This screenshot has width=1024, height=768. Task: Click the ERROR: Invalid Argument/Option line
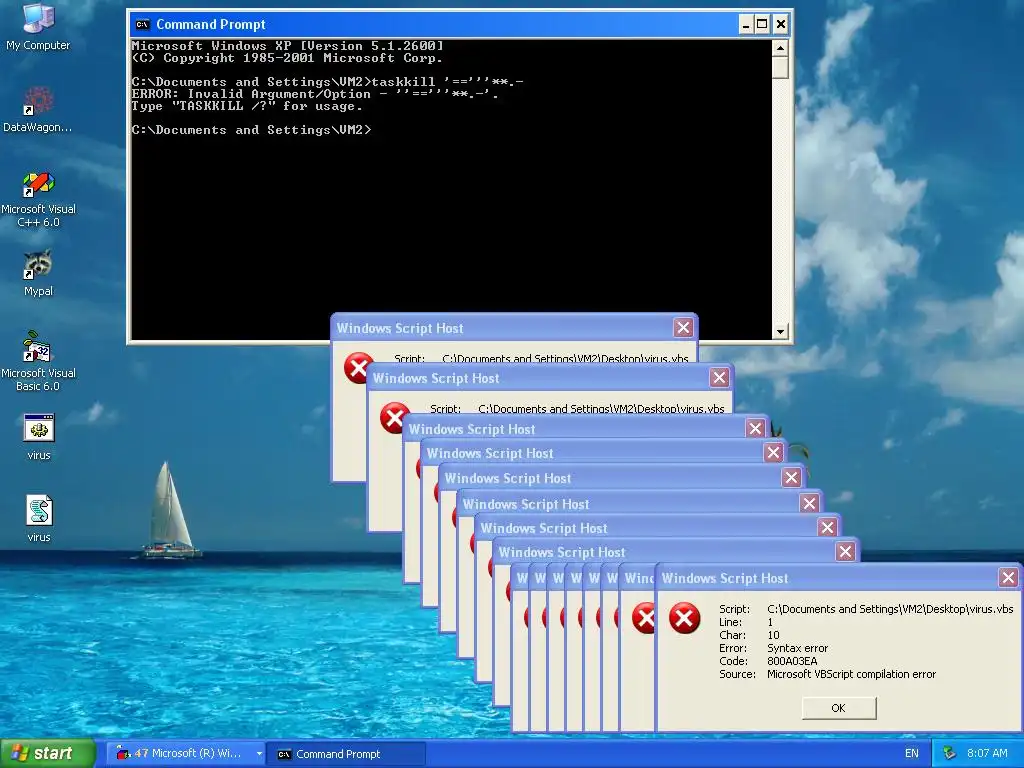[315, 94]
